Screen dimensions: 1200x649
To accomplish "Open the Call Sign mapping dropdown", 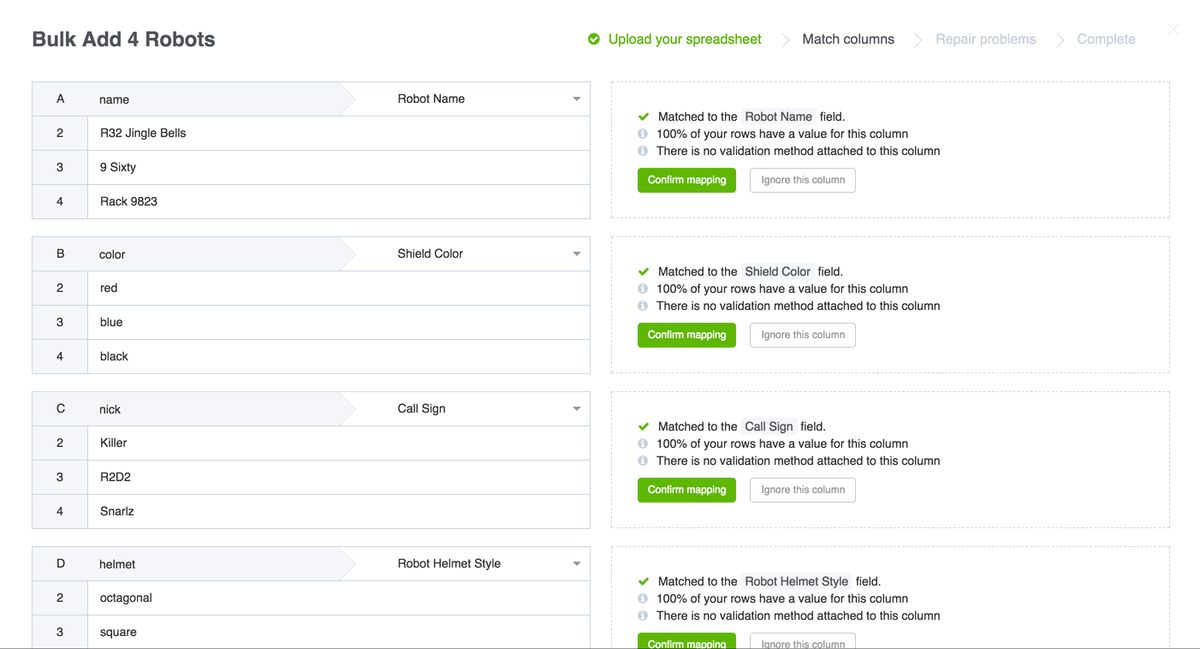I will click(x=576, y=409).
